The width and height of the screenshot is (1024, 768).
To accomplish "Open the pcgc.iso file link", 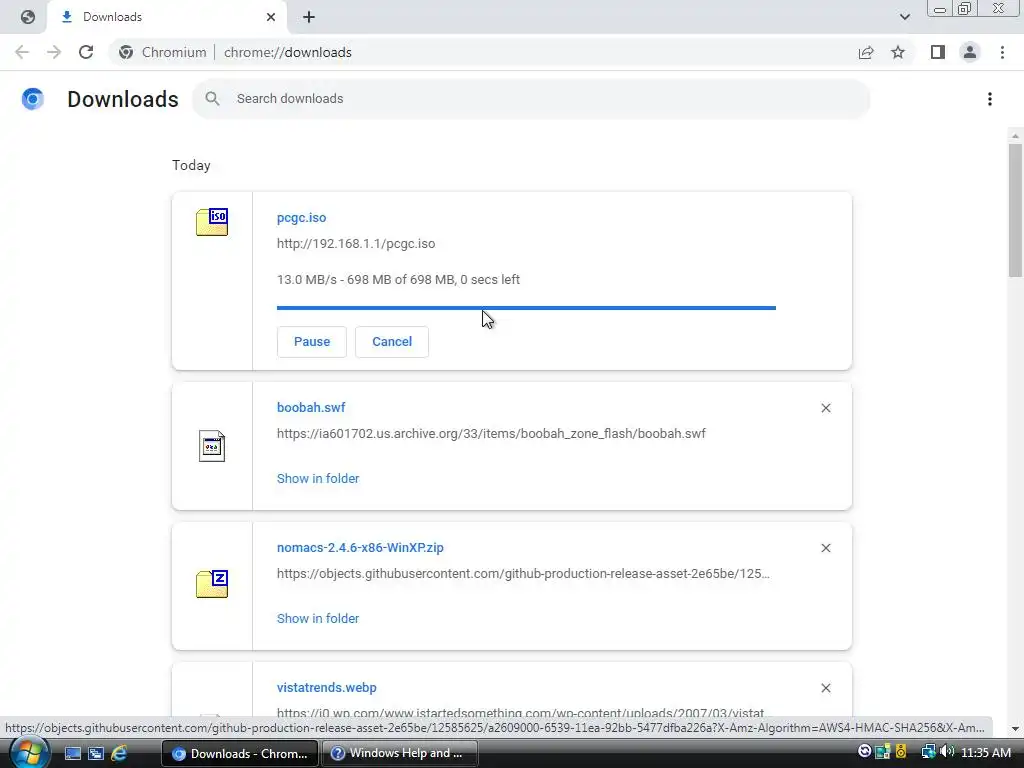I will click(x=301, y=217).
